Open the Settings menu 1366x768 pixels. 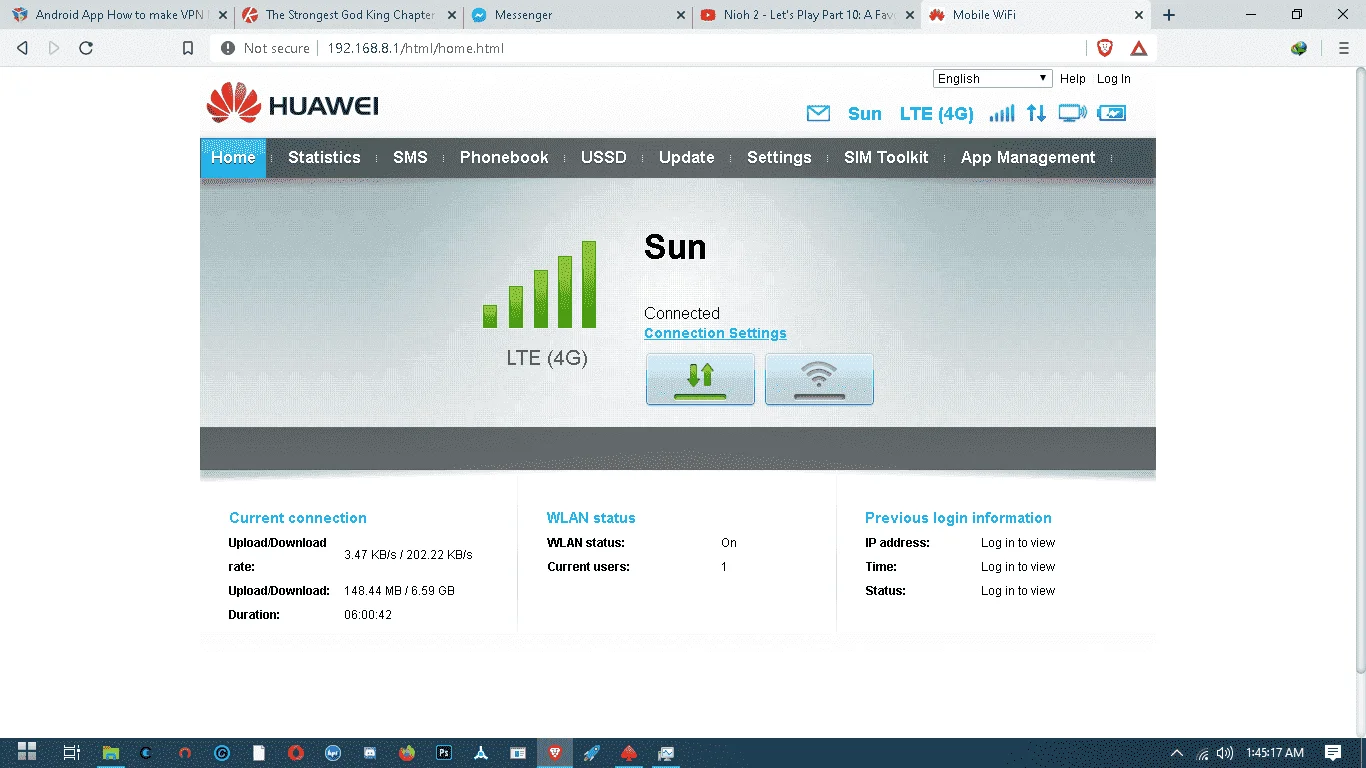[779, 158]
